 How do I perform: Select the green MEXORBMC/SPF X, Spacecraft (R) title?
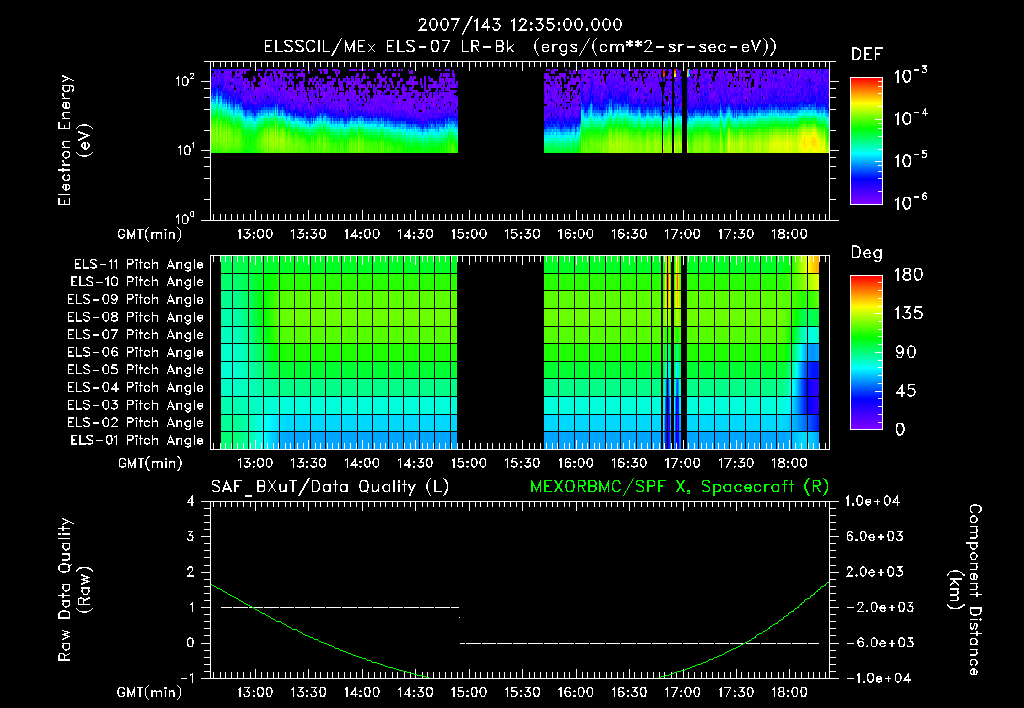[679, 487]
